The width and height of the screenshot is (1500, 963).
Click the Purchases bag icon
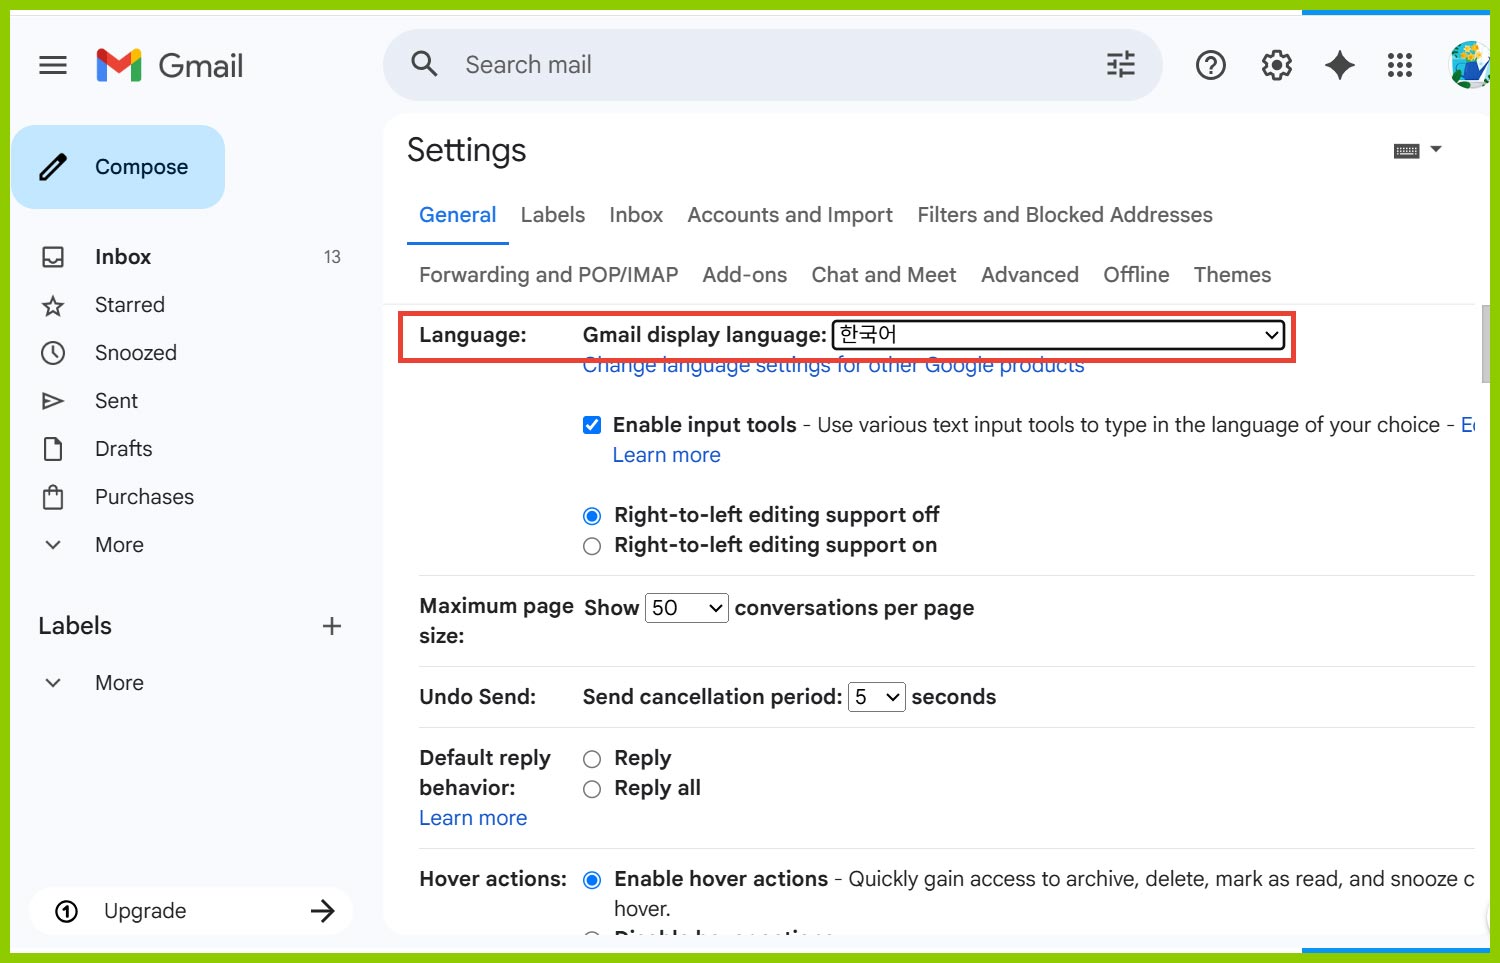coord(53,497)
